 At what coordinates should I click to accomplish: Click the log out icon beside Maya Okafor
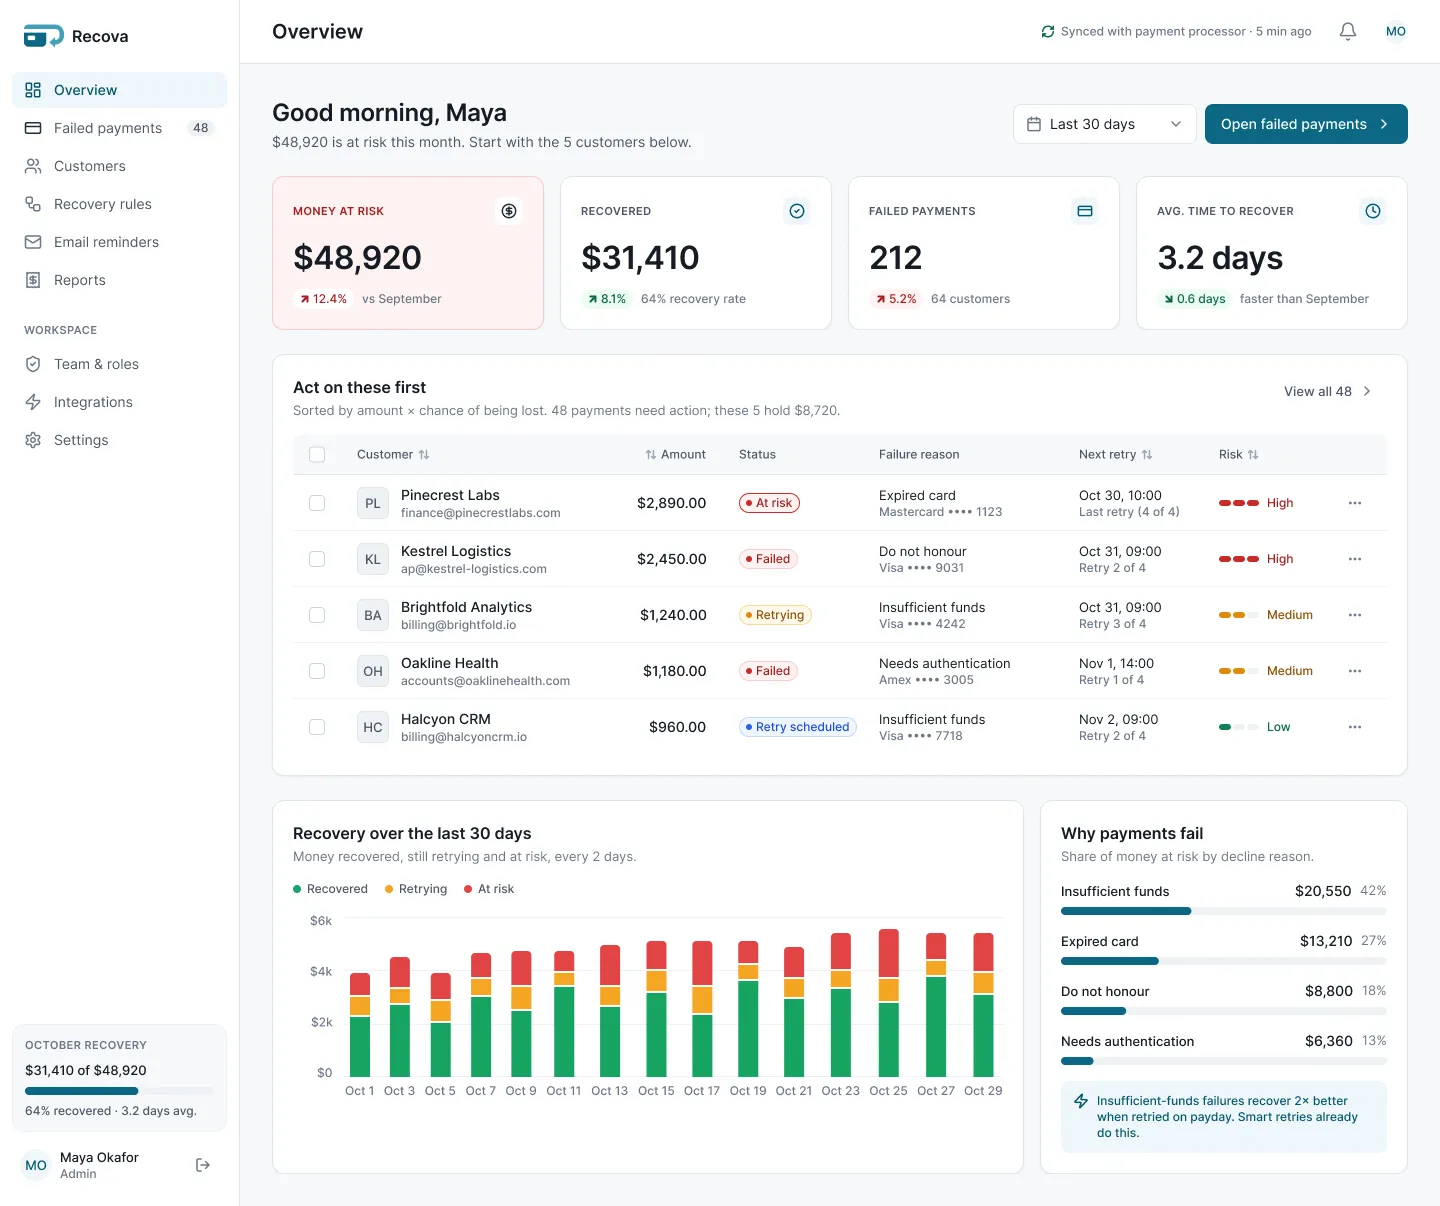[x=203, y=1165]
